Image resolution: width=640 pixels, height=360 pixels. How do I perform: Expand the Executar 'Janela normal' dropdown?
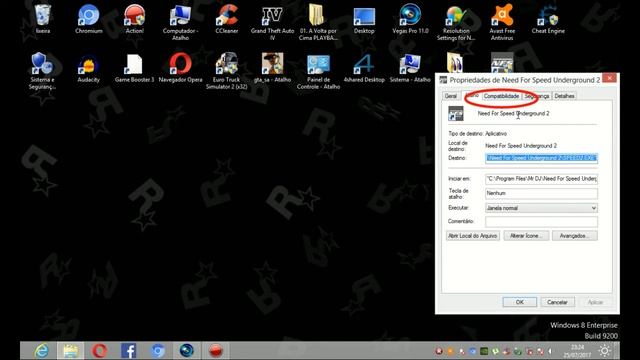click(541, 208)
